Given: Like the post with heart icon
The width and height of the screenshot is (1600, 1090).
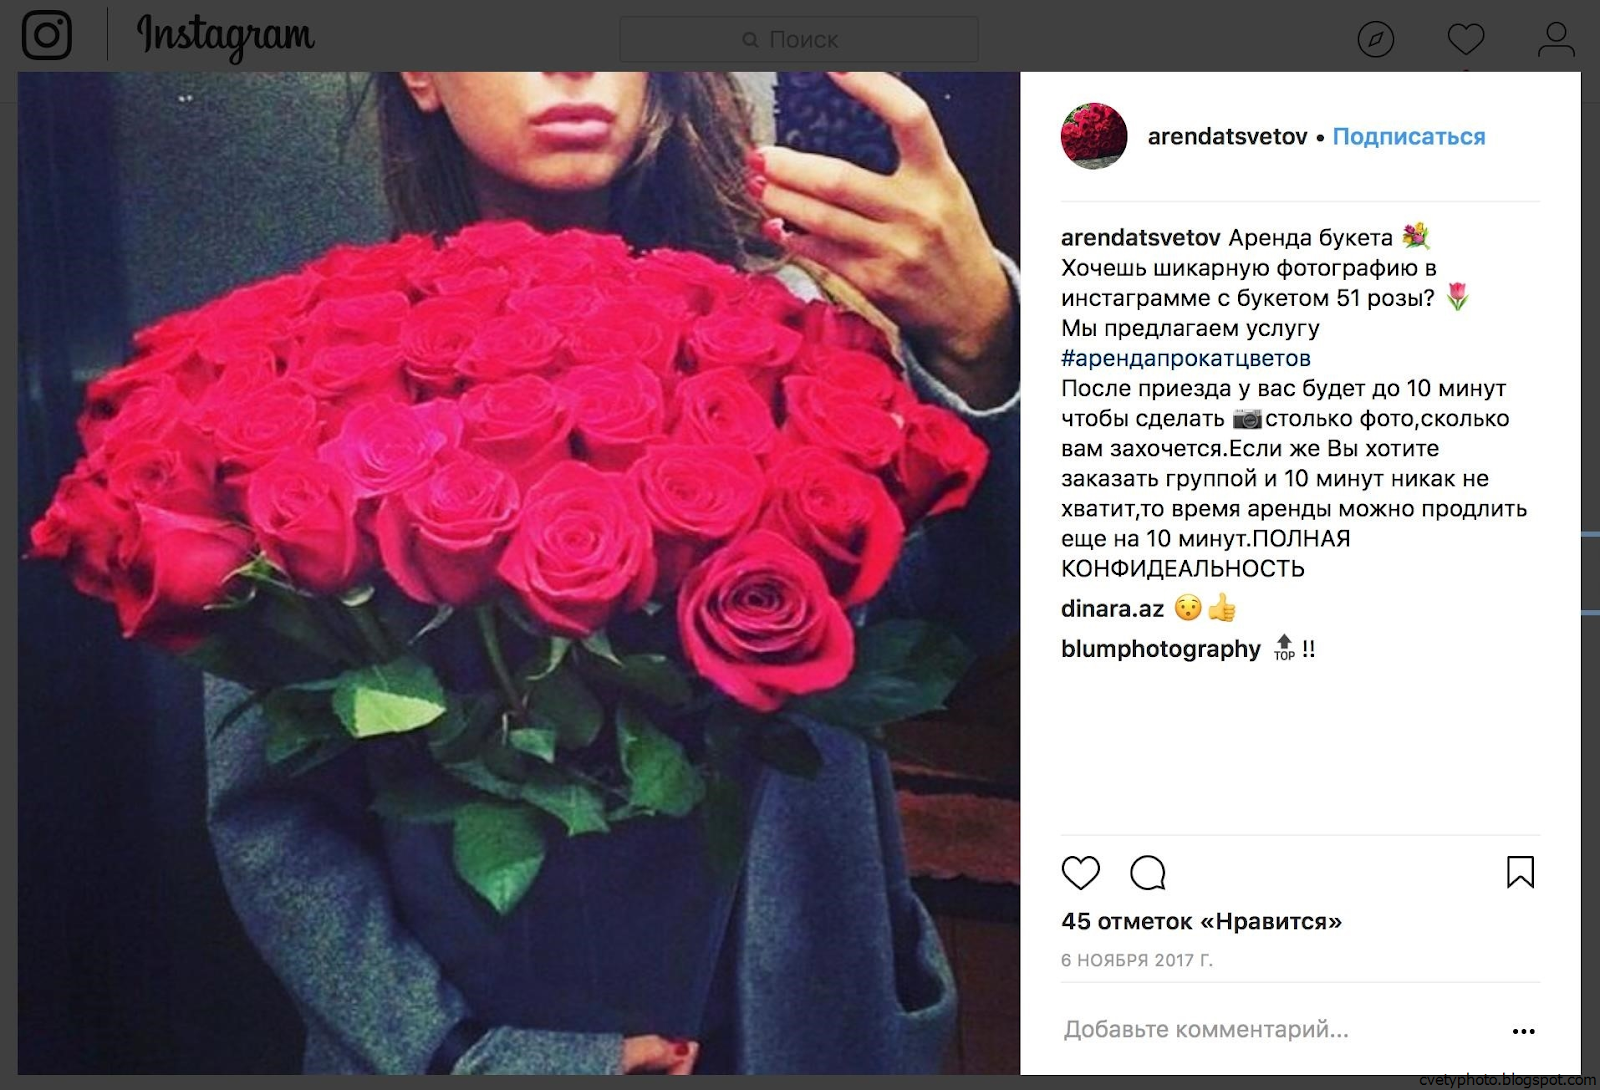Looking at the screenshot, I should 1080,872.
